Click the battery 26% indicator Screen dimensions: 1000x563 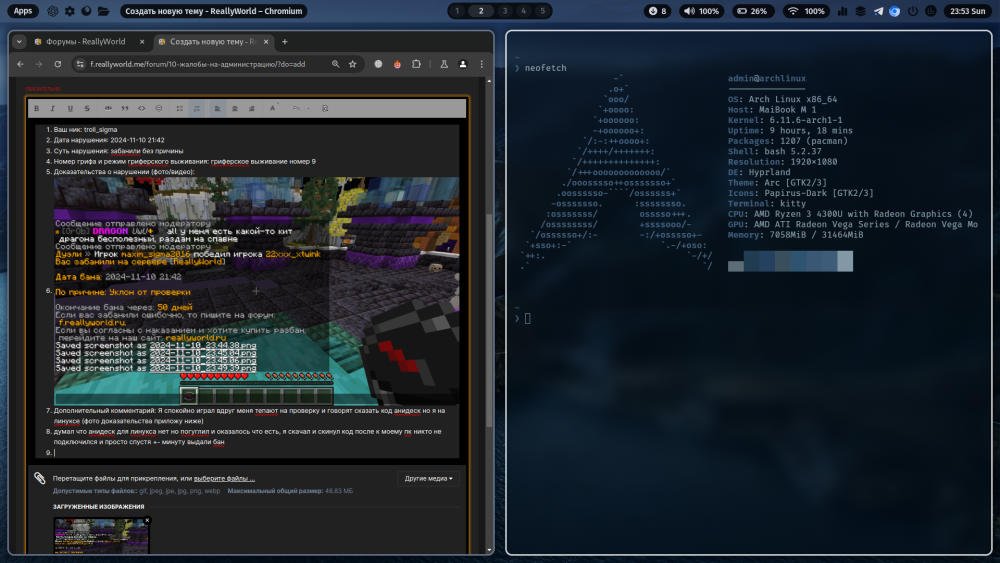click(x=753, y=11)
